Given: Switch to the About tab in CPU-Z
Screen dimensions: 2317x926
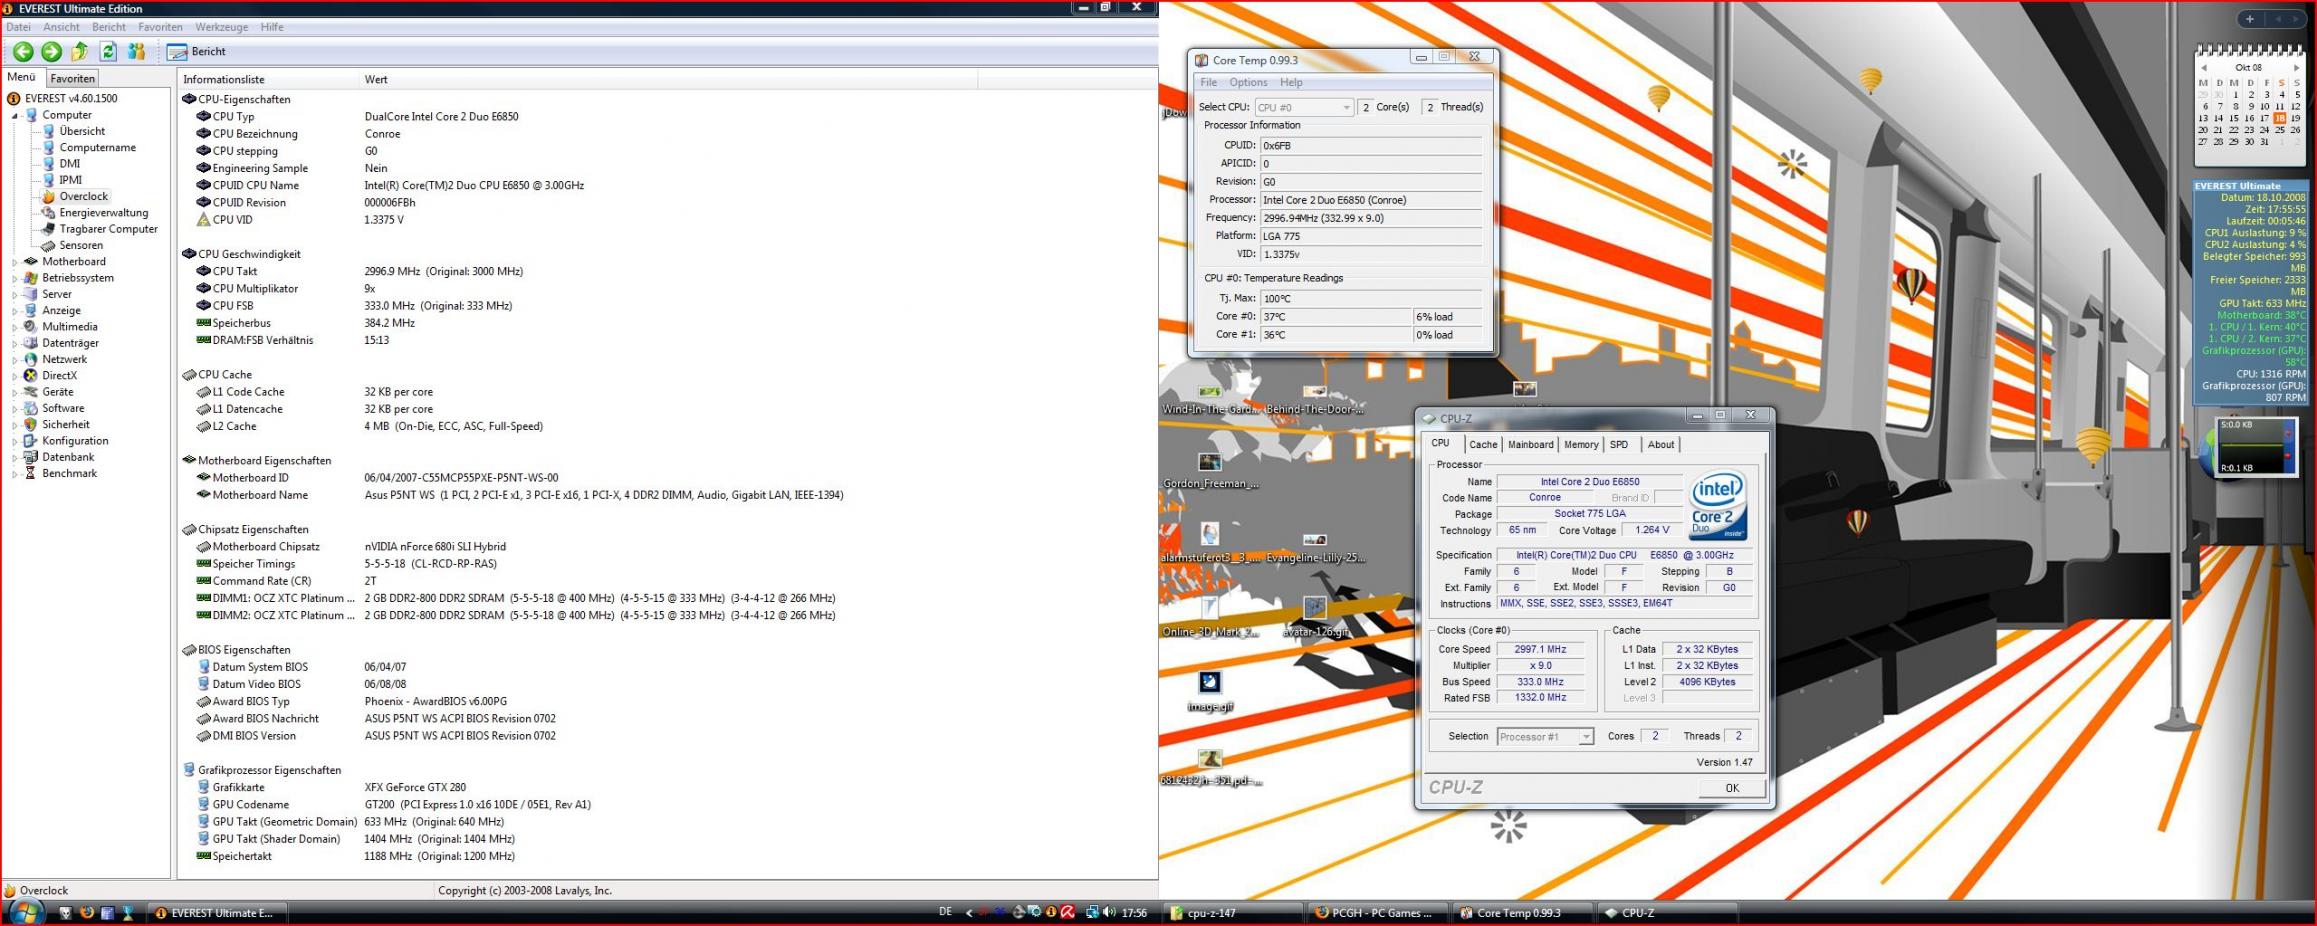Looking at the screenshot, I should [x=1661, y=445].
